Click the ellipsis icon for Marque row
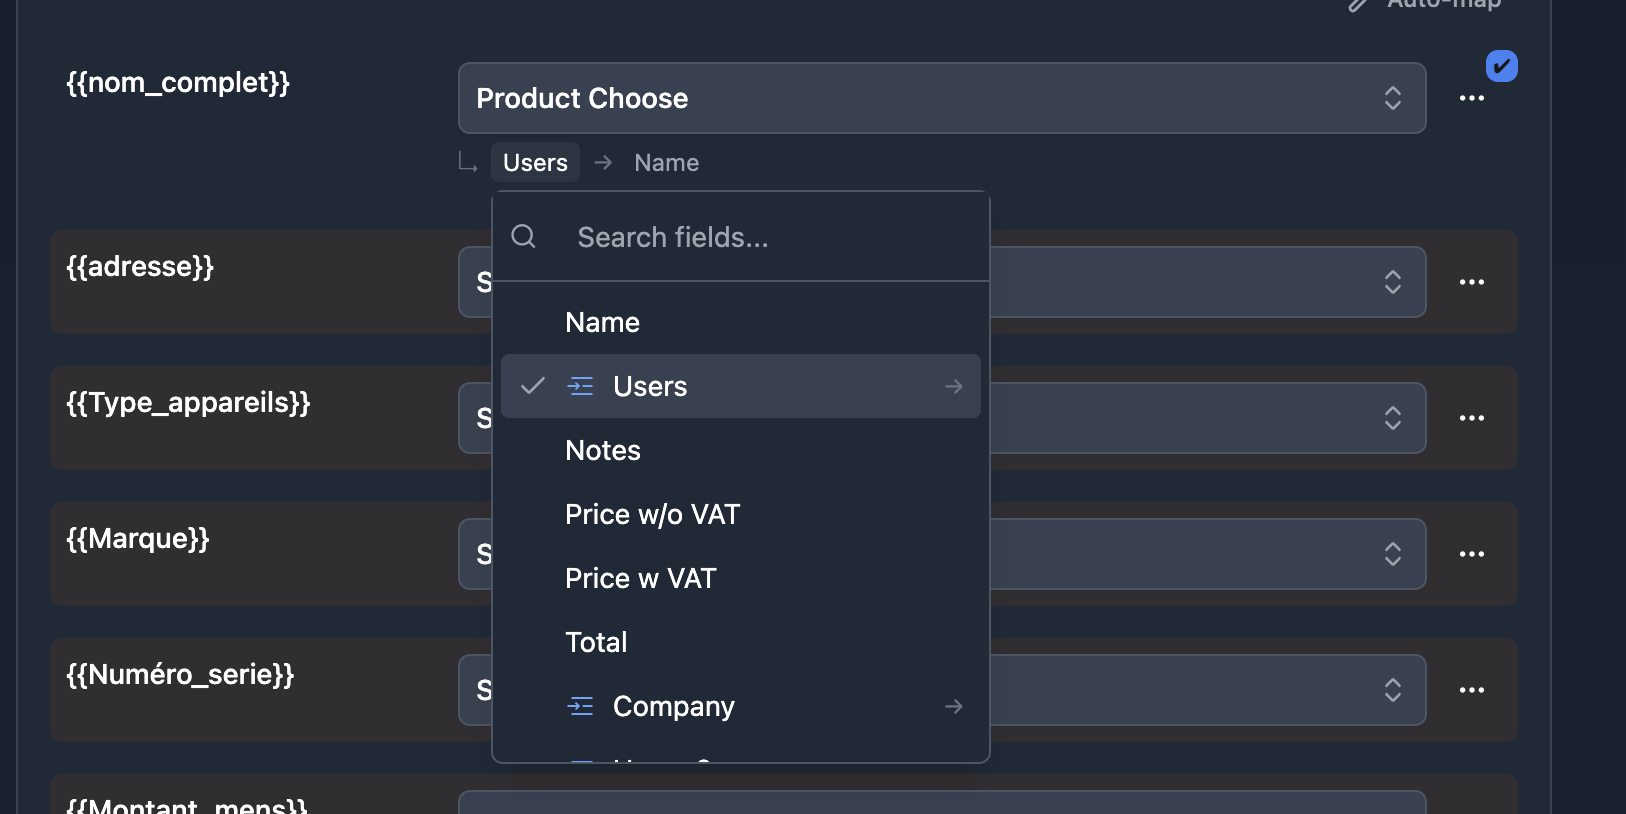Viewport: 1626px width, 814px height. pyautogui.click(x=1471, y=554)
